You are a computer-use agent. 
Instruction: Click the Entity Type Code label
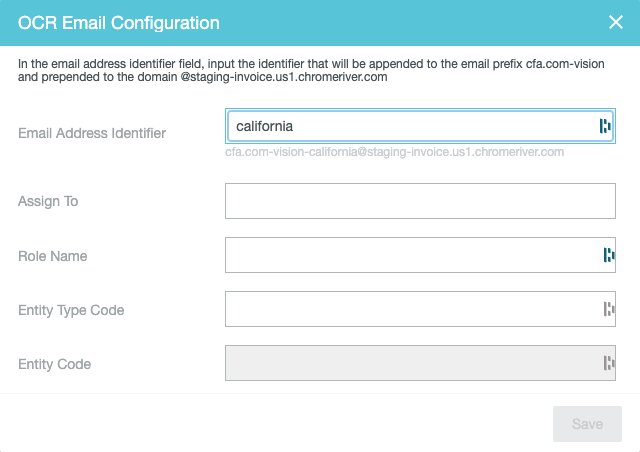click(x=71, y=310)
